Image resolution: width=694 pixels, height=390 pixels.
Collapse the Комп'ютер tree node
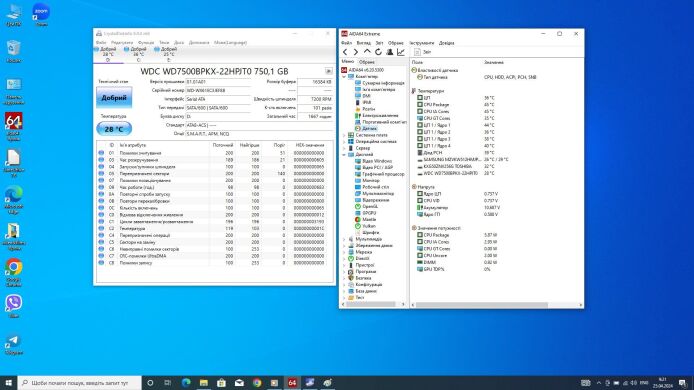click(344, 77)
